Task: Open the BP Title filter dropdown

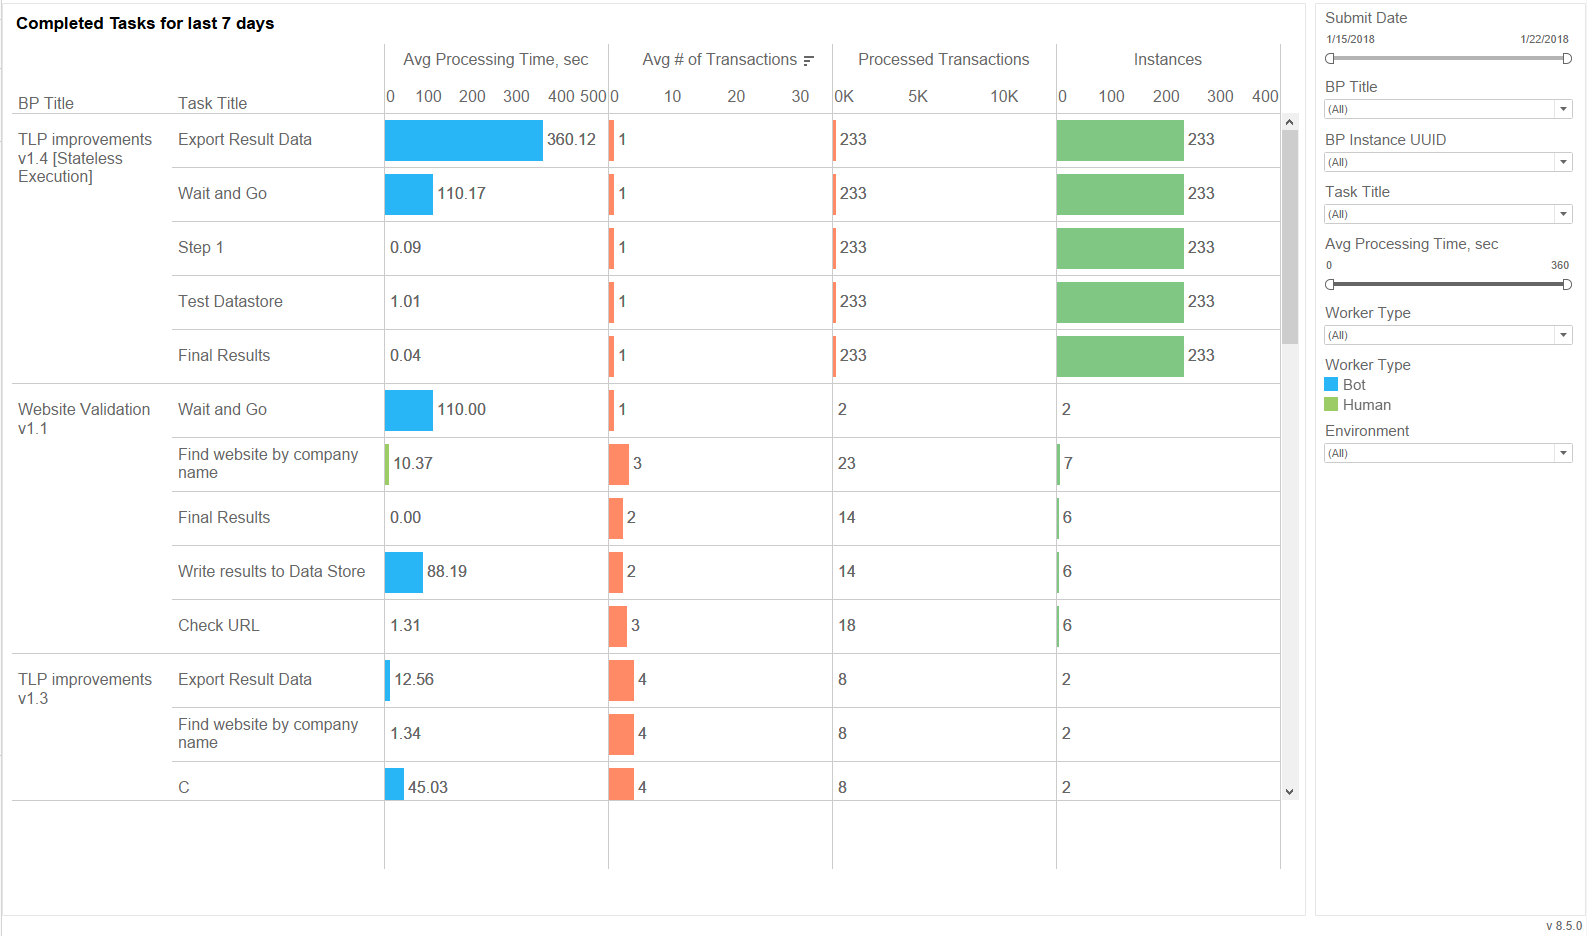Action: click(x=1448, y=109)
